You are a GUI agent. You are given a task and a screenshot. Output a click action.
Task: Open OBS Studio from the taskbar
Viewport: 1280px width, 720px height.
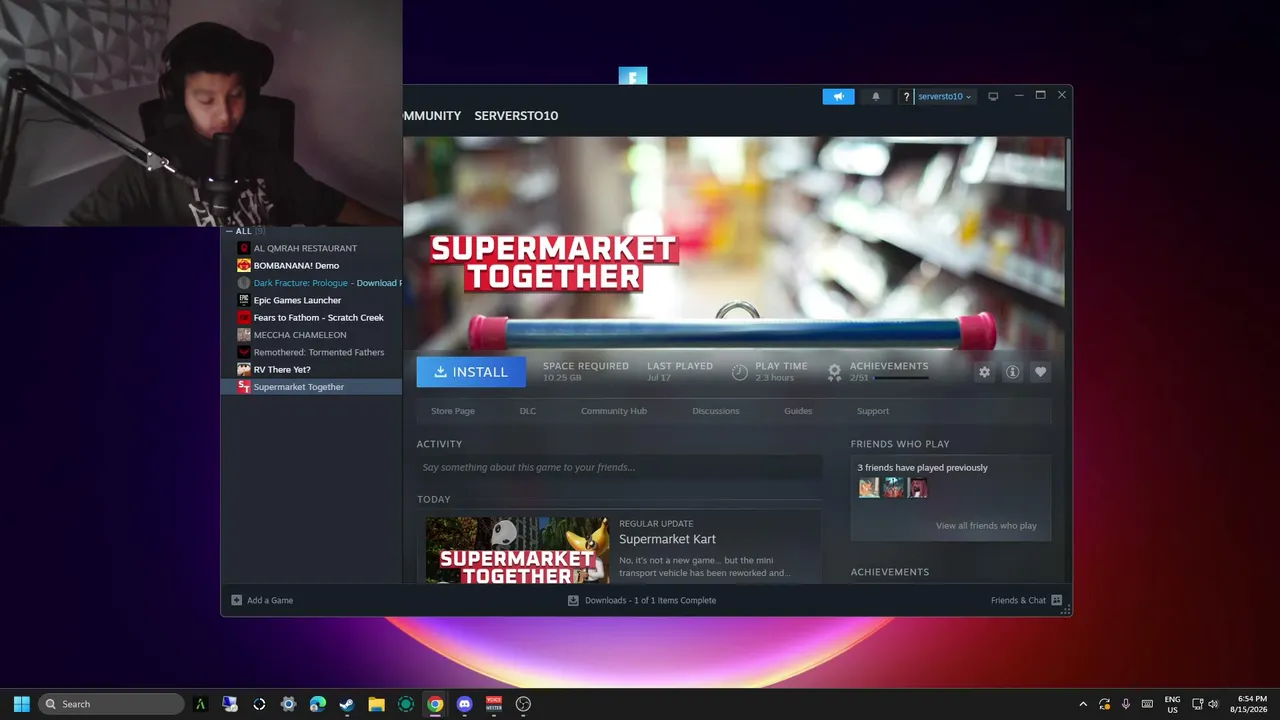tap(523, 704)
